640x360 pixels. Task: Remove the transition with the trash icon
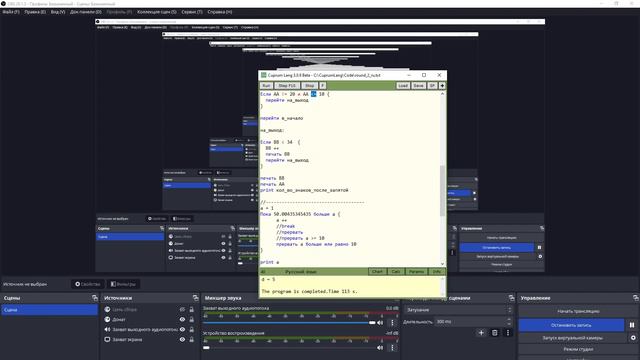pyautogui.click(x=494, y=333)
